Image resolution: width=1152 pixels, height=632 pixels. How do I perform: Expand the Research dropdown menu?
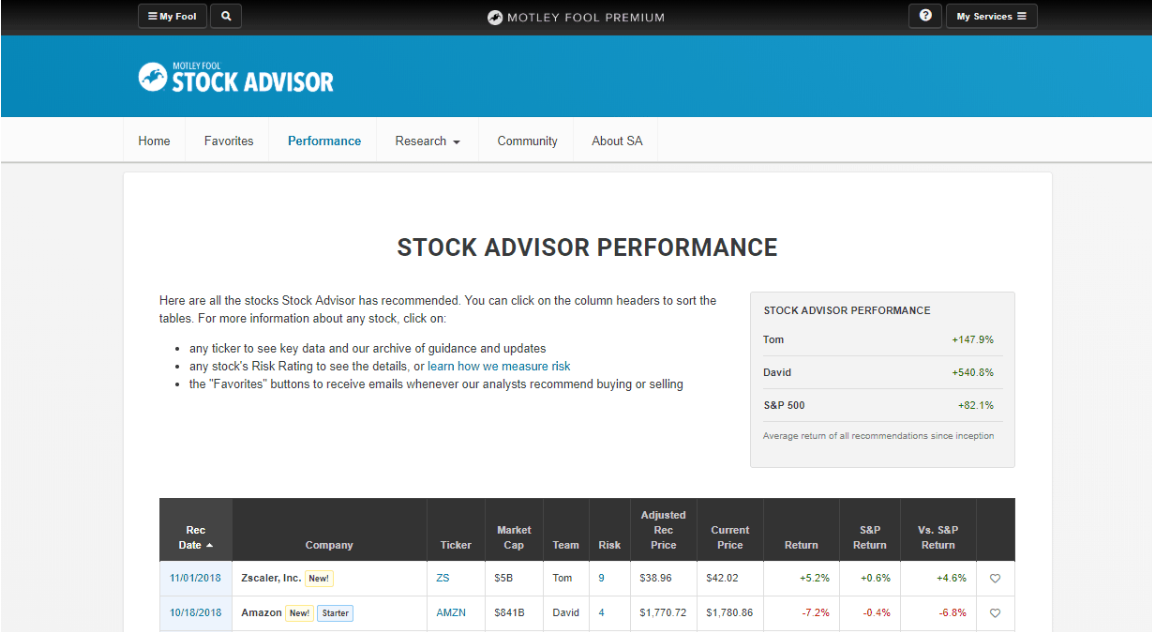click(428, 140)
